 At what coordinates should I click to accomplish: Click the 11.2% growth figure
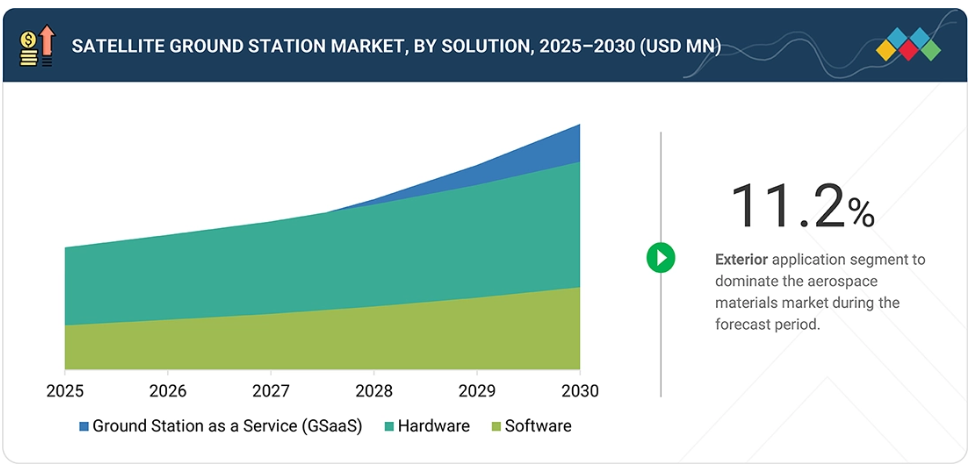click(802, 207)
